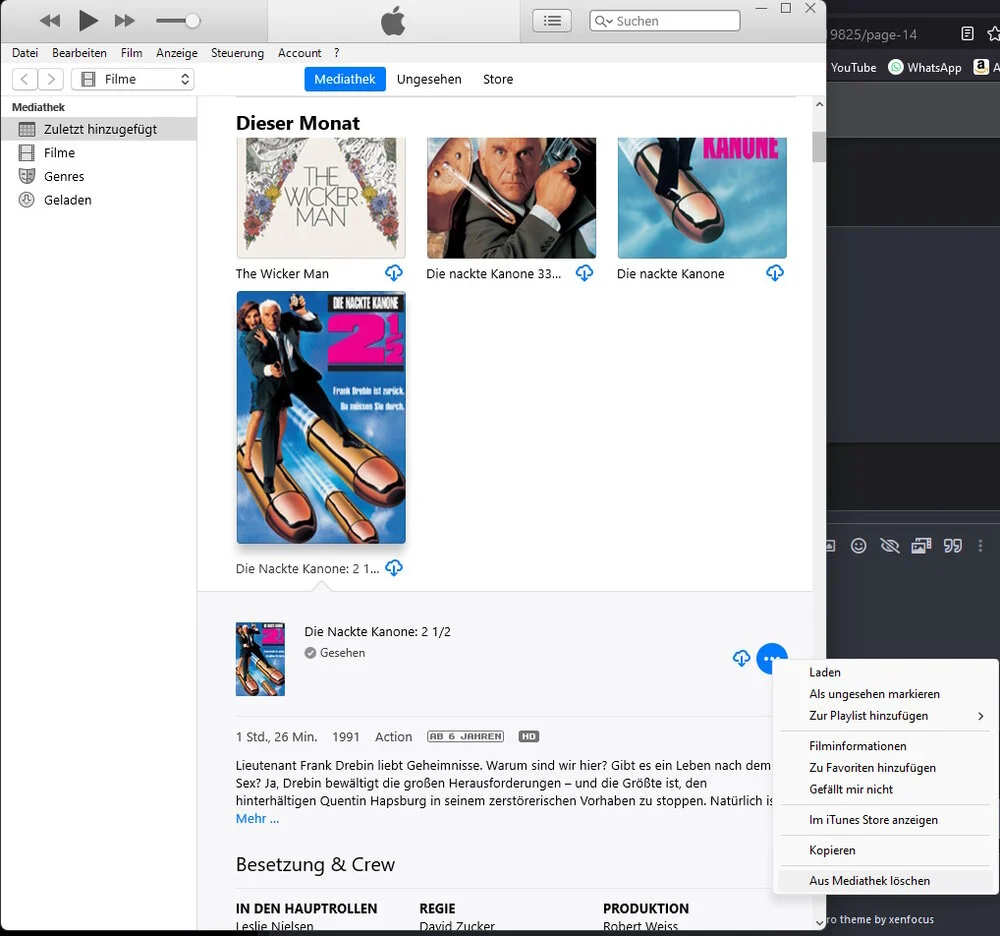
Task: Click the play button
Action: [87, 20]
